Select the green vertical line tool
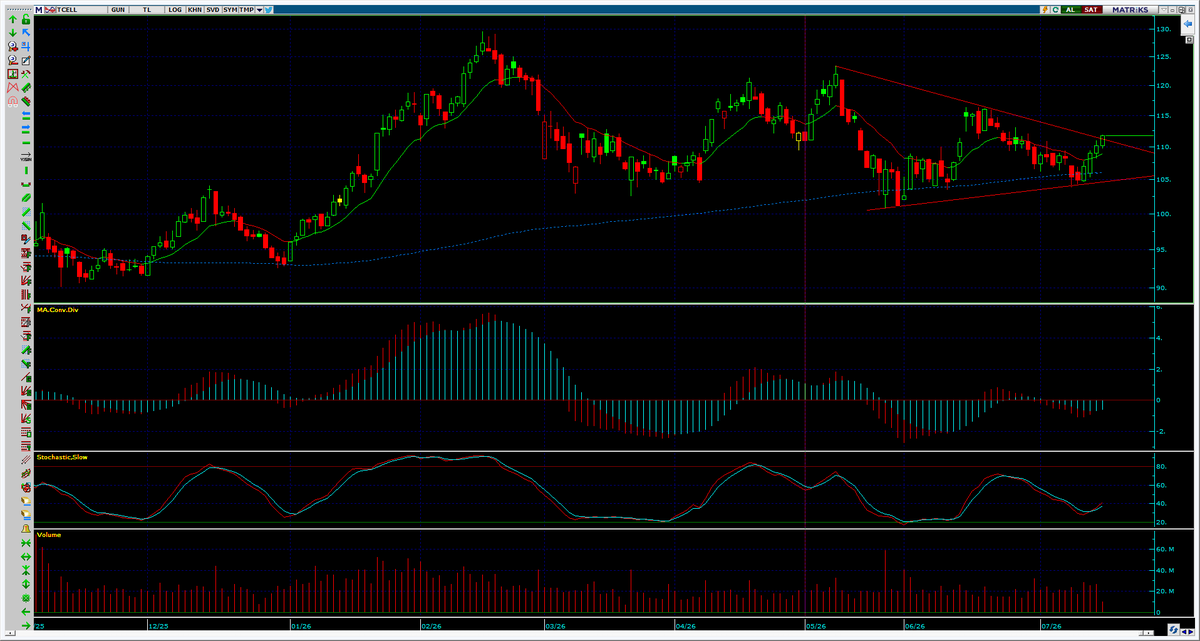1200x641 pixels. tap(26, 170)
